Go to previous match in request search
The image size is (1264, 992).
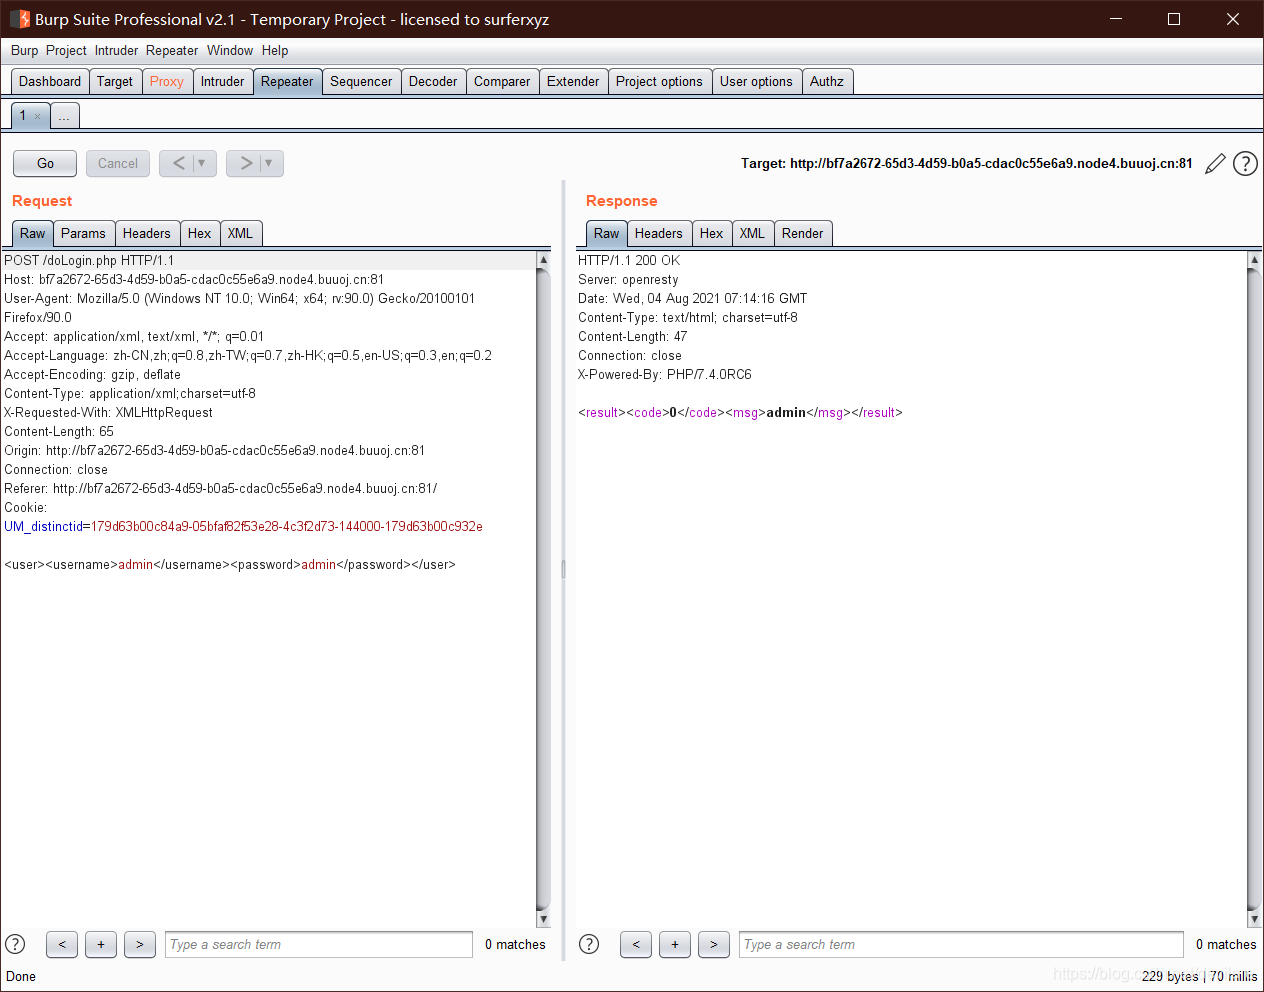pyautogui.click(x=62, y=944)
